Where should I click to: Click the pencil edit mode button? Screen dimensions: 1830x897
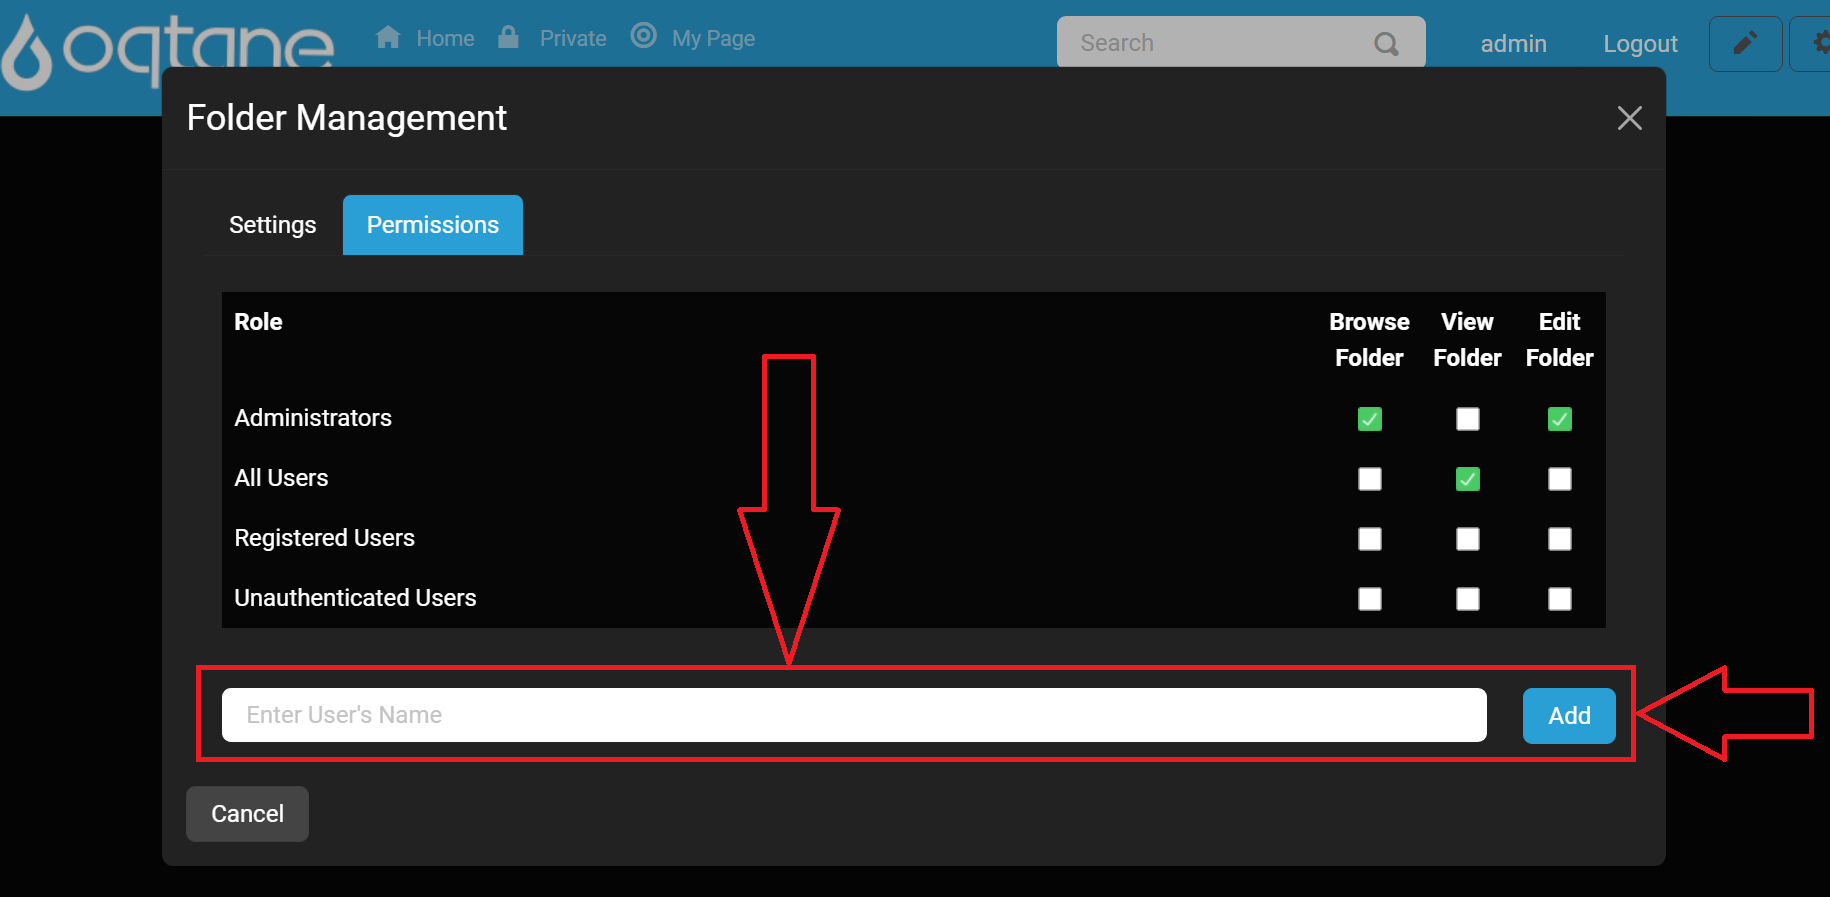(1745, 43)
